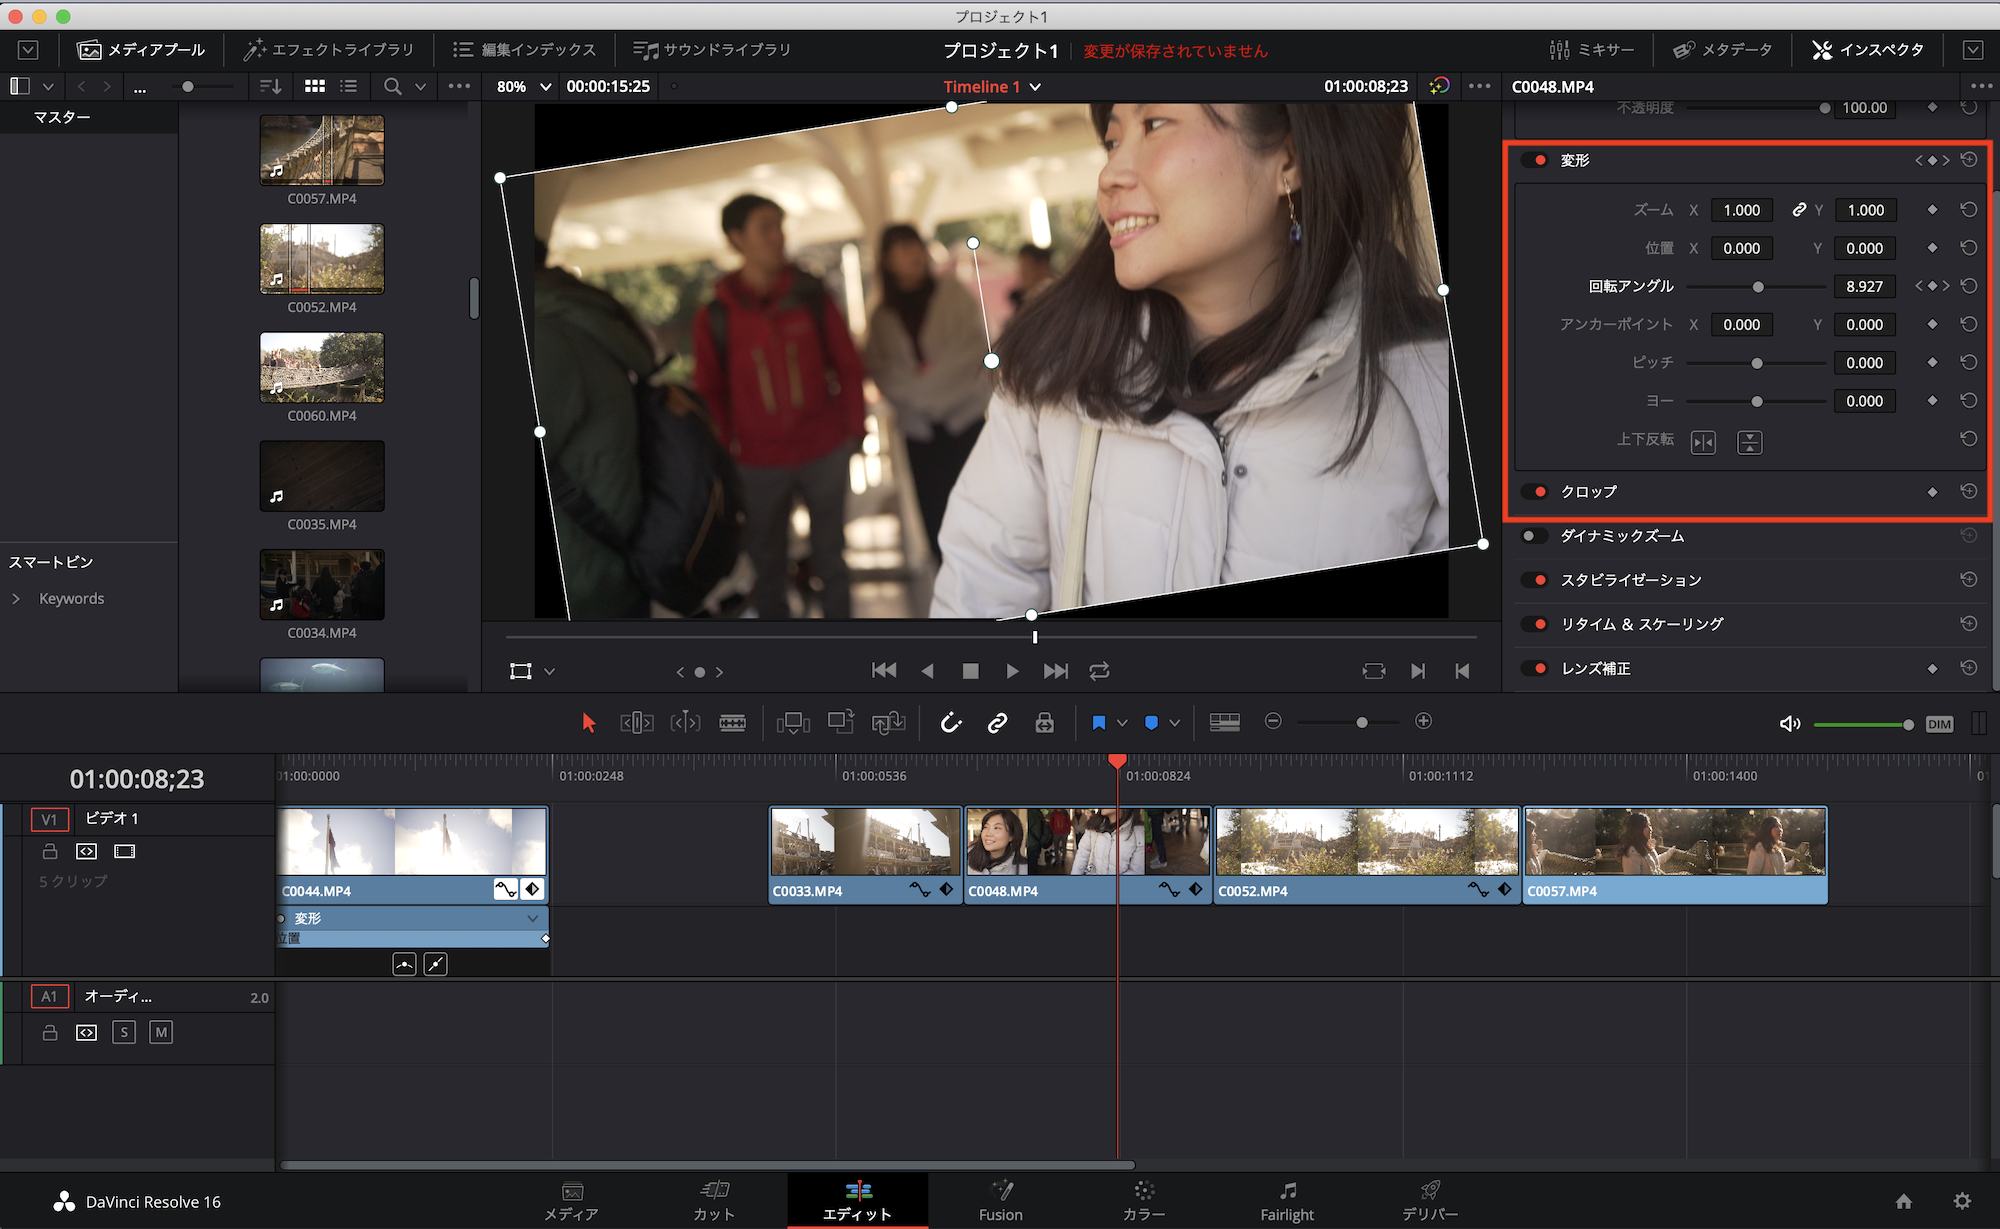Open the Timeline 1 dropdown
This screenshot has width=2000, height=1229.
pos(1035,87)
